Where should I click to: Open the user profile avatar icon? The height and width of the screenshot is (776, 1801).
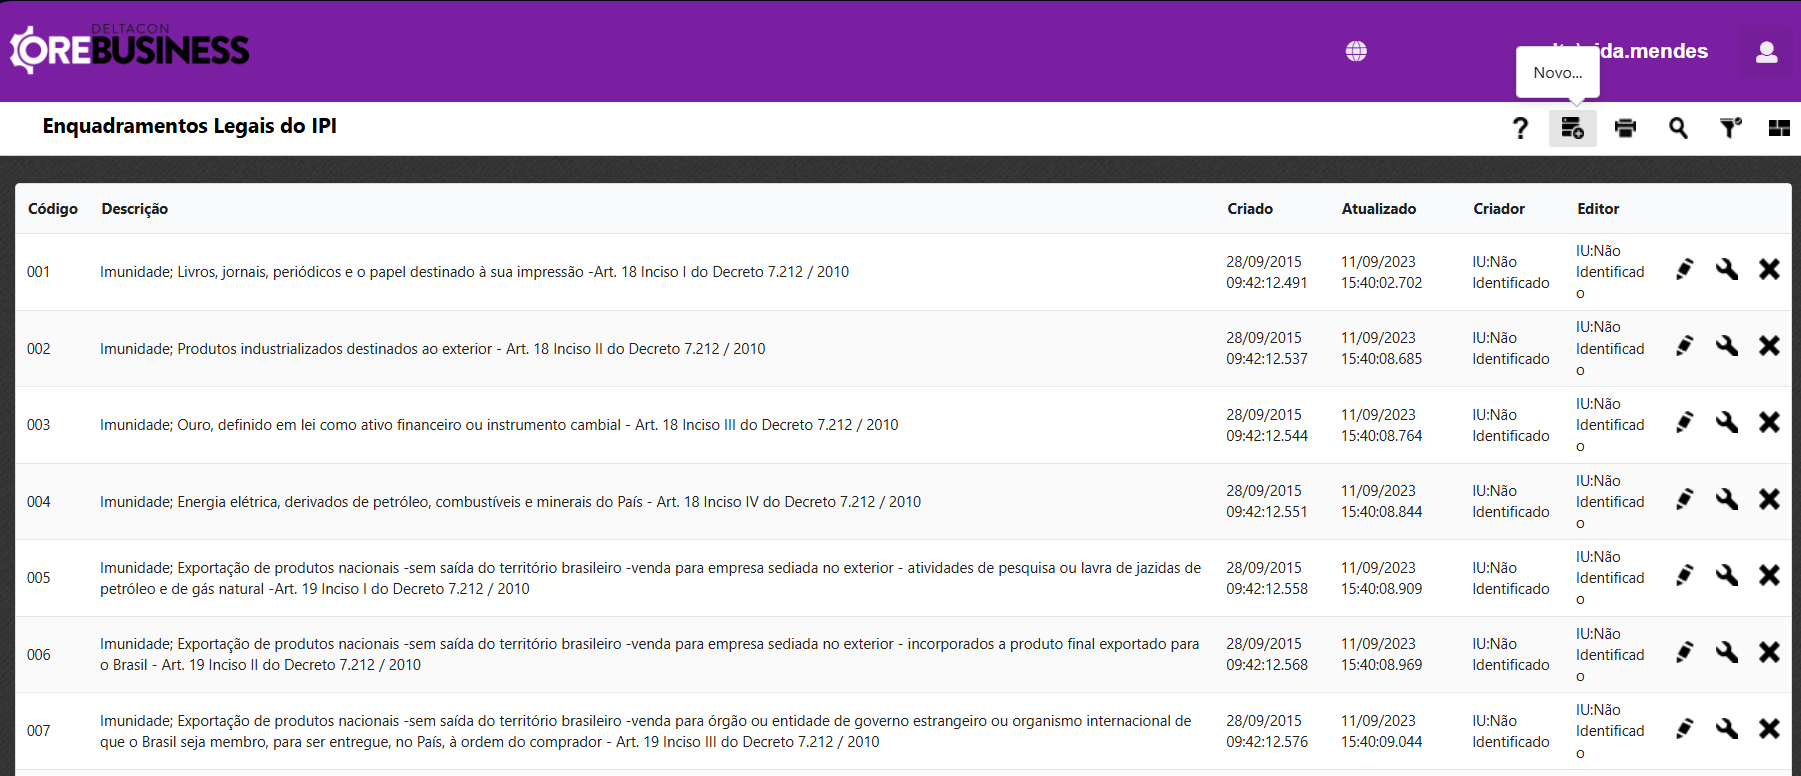coord(1766,52)
